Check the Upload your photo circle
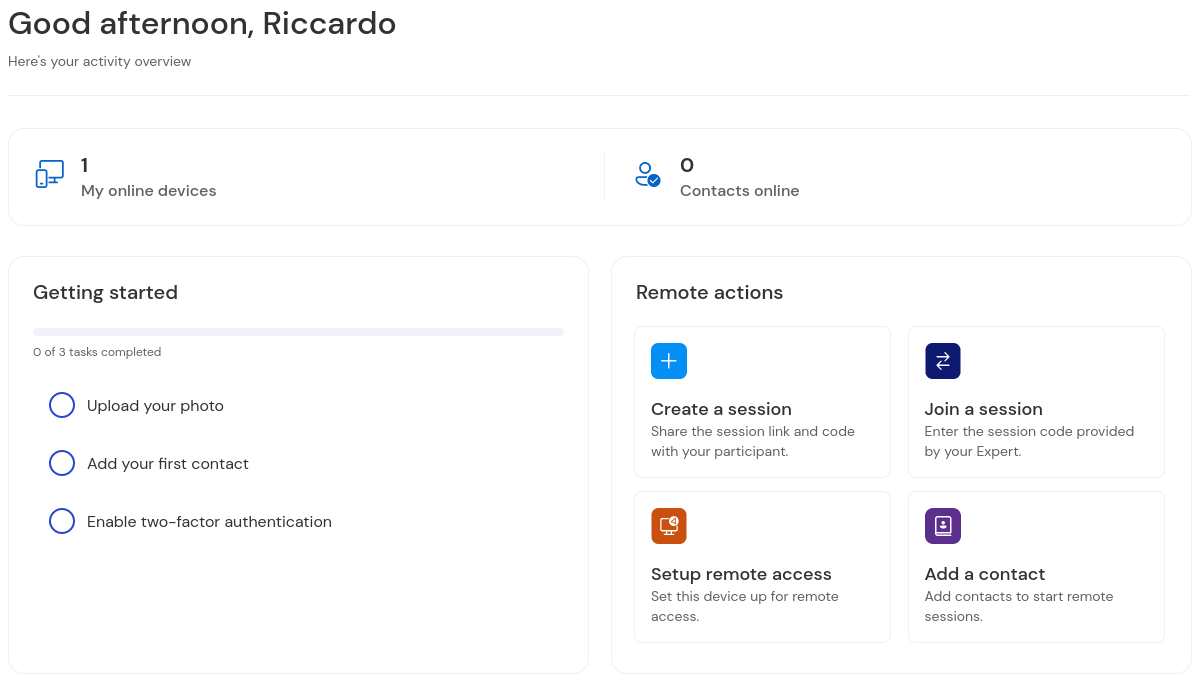Viewport: 1199px width, 680px height. 62,405
